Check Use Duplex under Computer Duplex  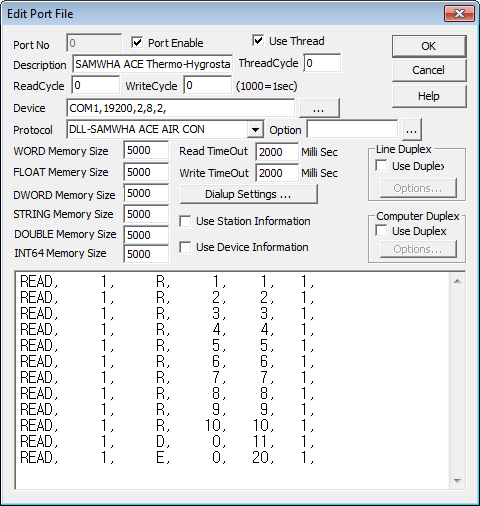click(x=381, y=231)
